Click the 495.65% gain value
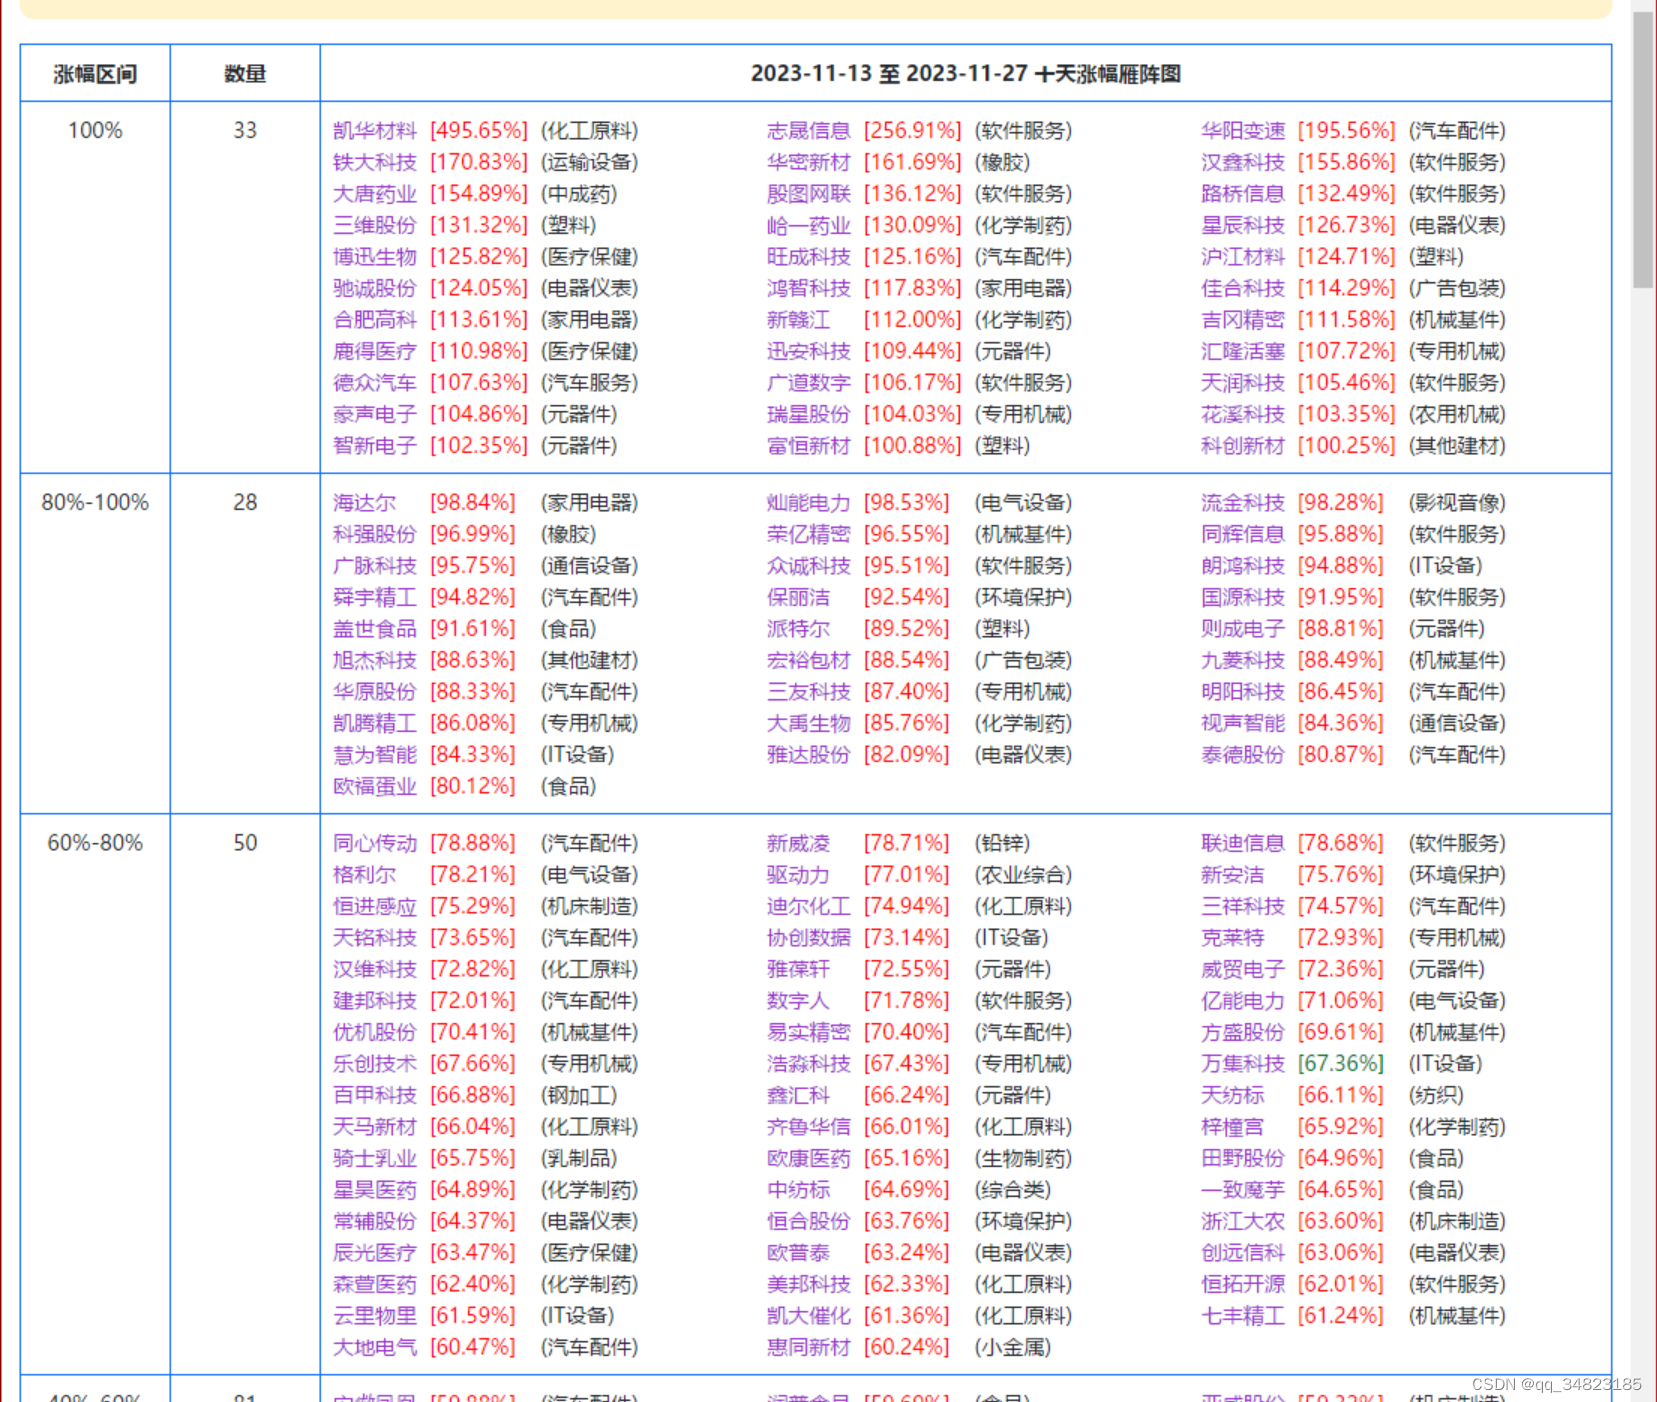Image resolution: width=1657 pixels, height=1402 pixels. 479,131
